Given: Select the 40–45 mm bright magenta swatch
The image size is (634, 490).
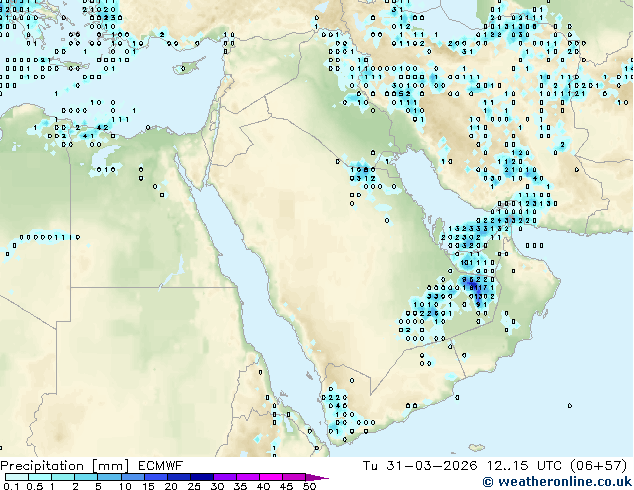Looking at the screenshot, I should pos(271,477).
